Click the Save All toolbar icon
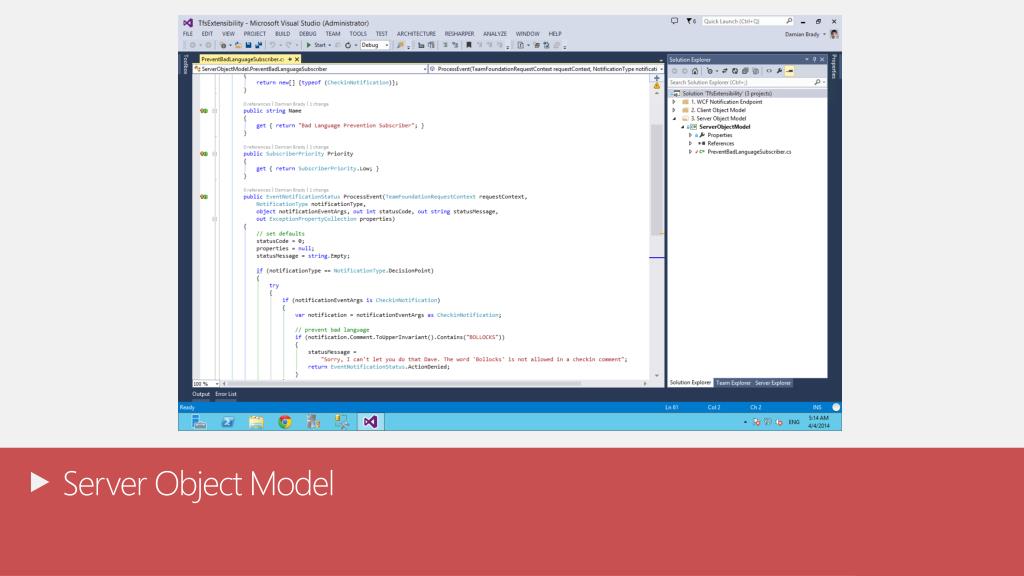 pyautogui.click(x=259, y=45)
